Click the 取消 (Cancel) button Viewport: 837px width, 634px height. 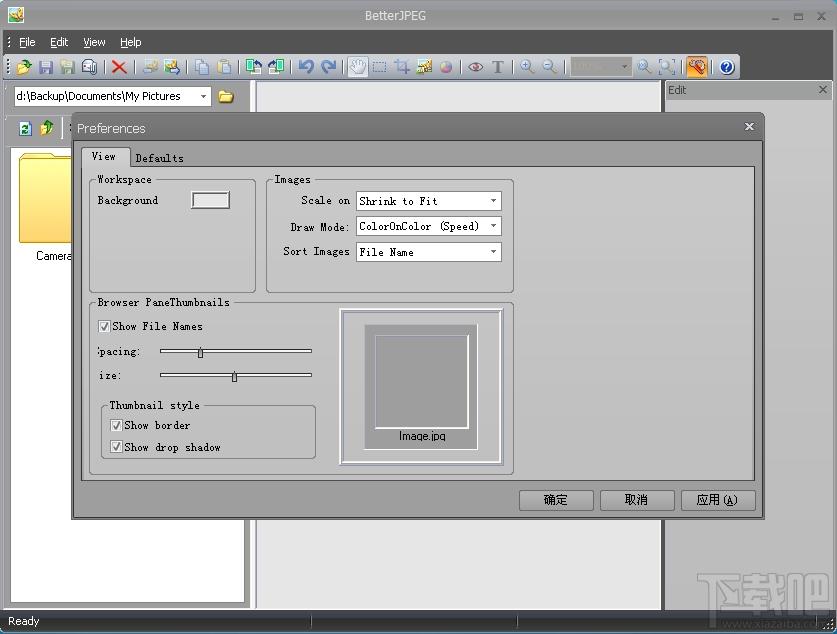(637, 500)
